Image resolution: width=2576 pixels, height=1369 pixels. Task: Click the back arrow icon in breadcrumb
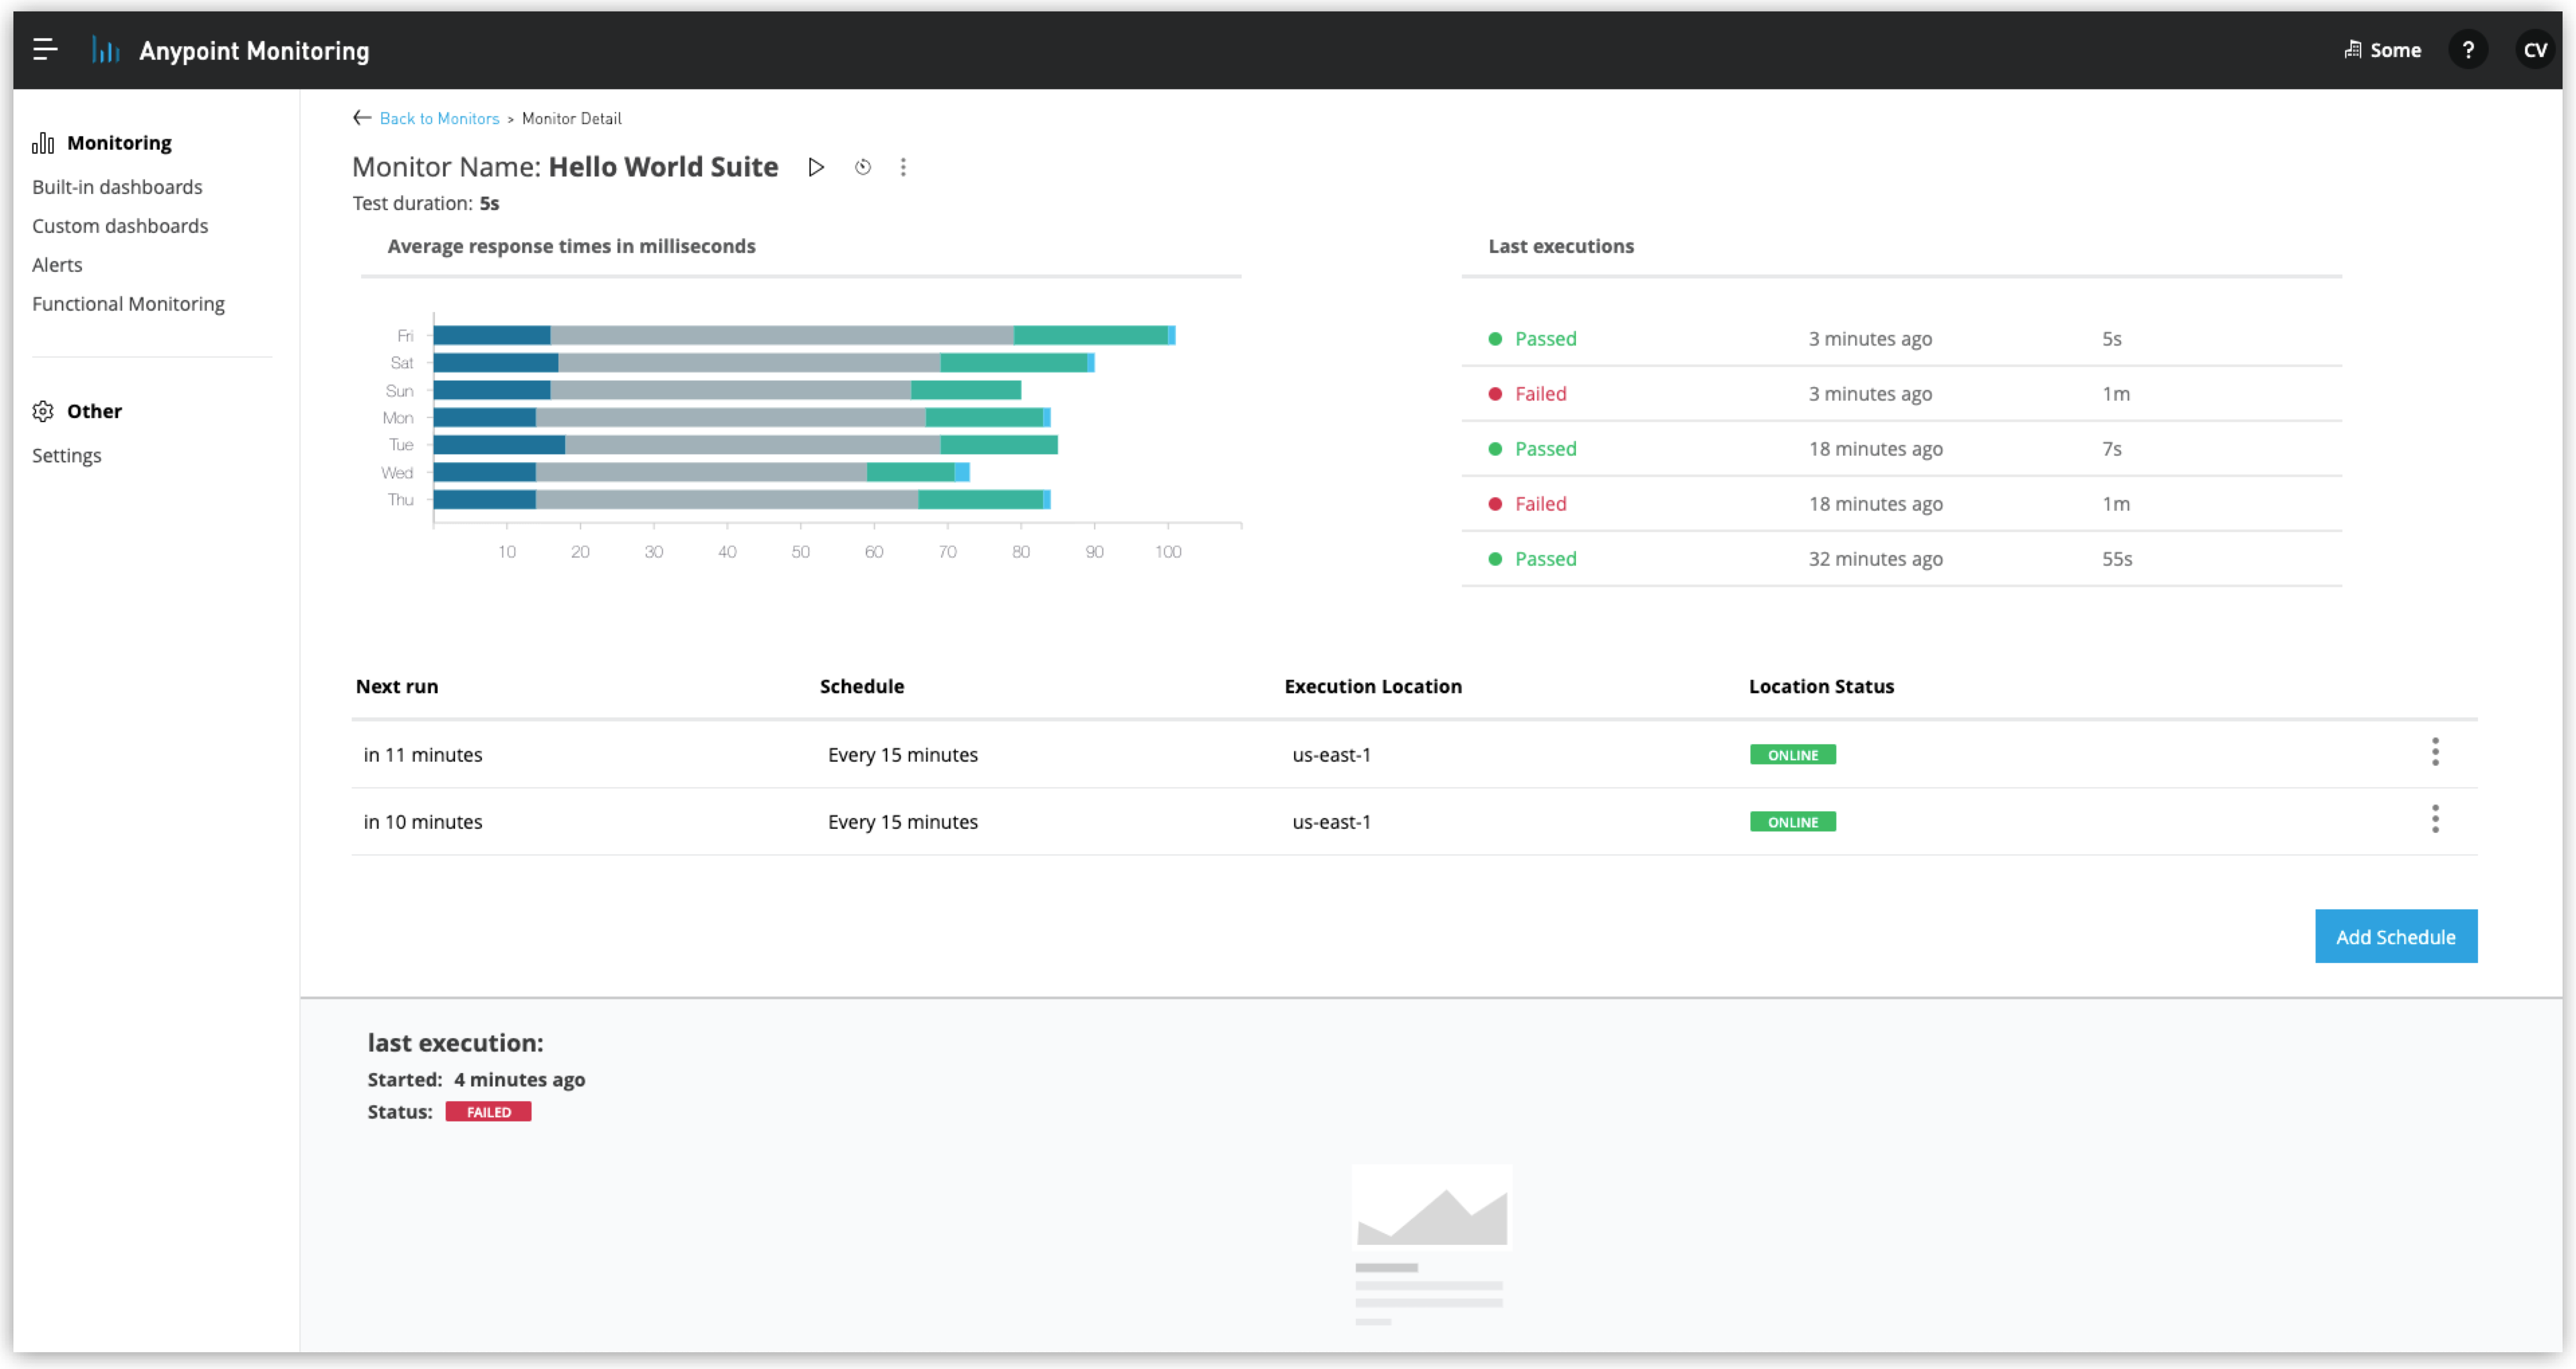(362, 118)
